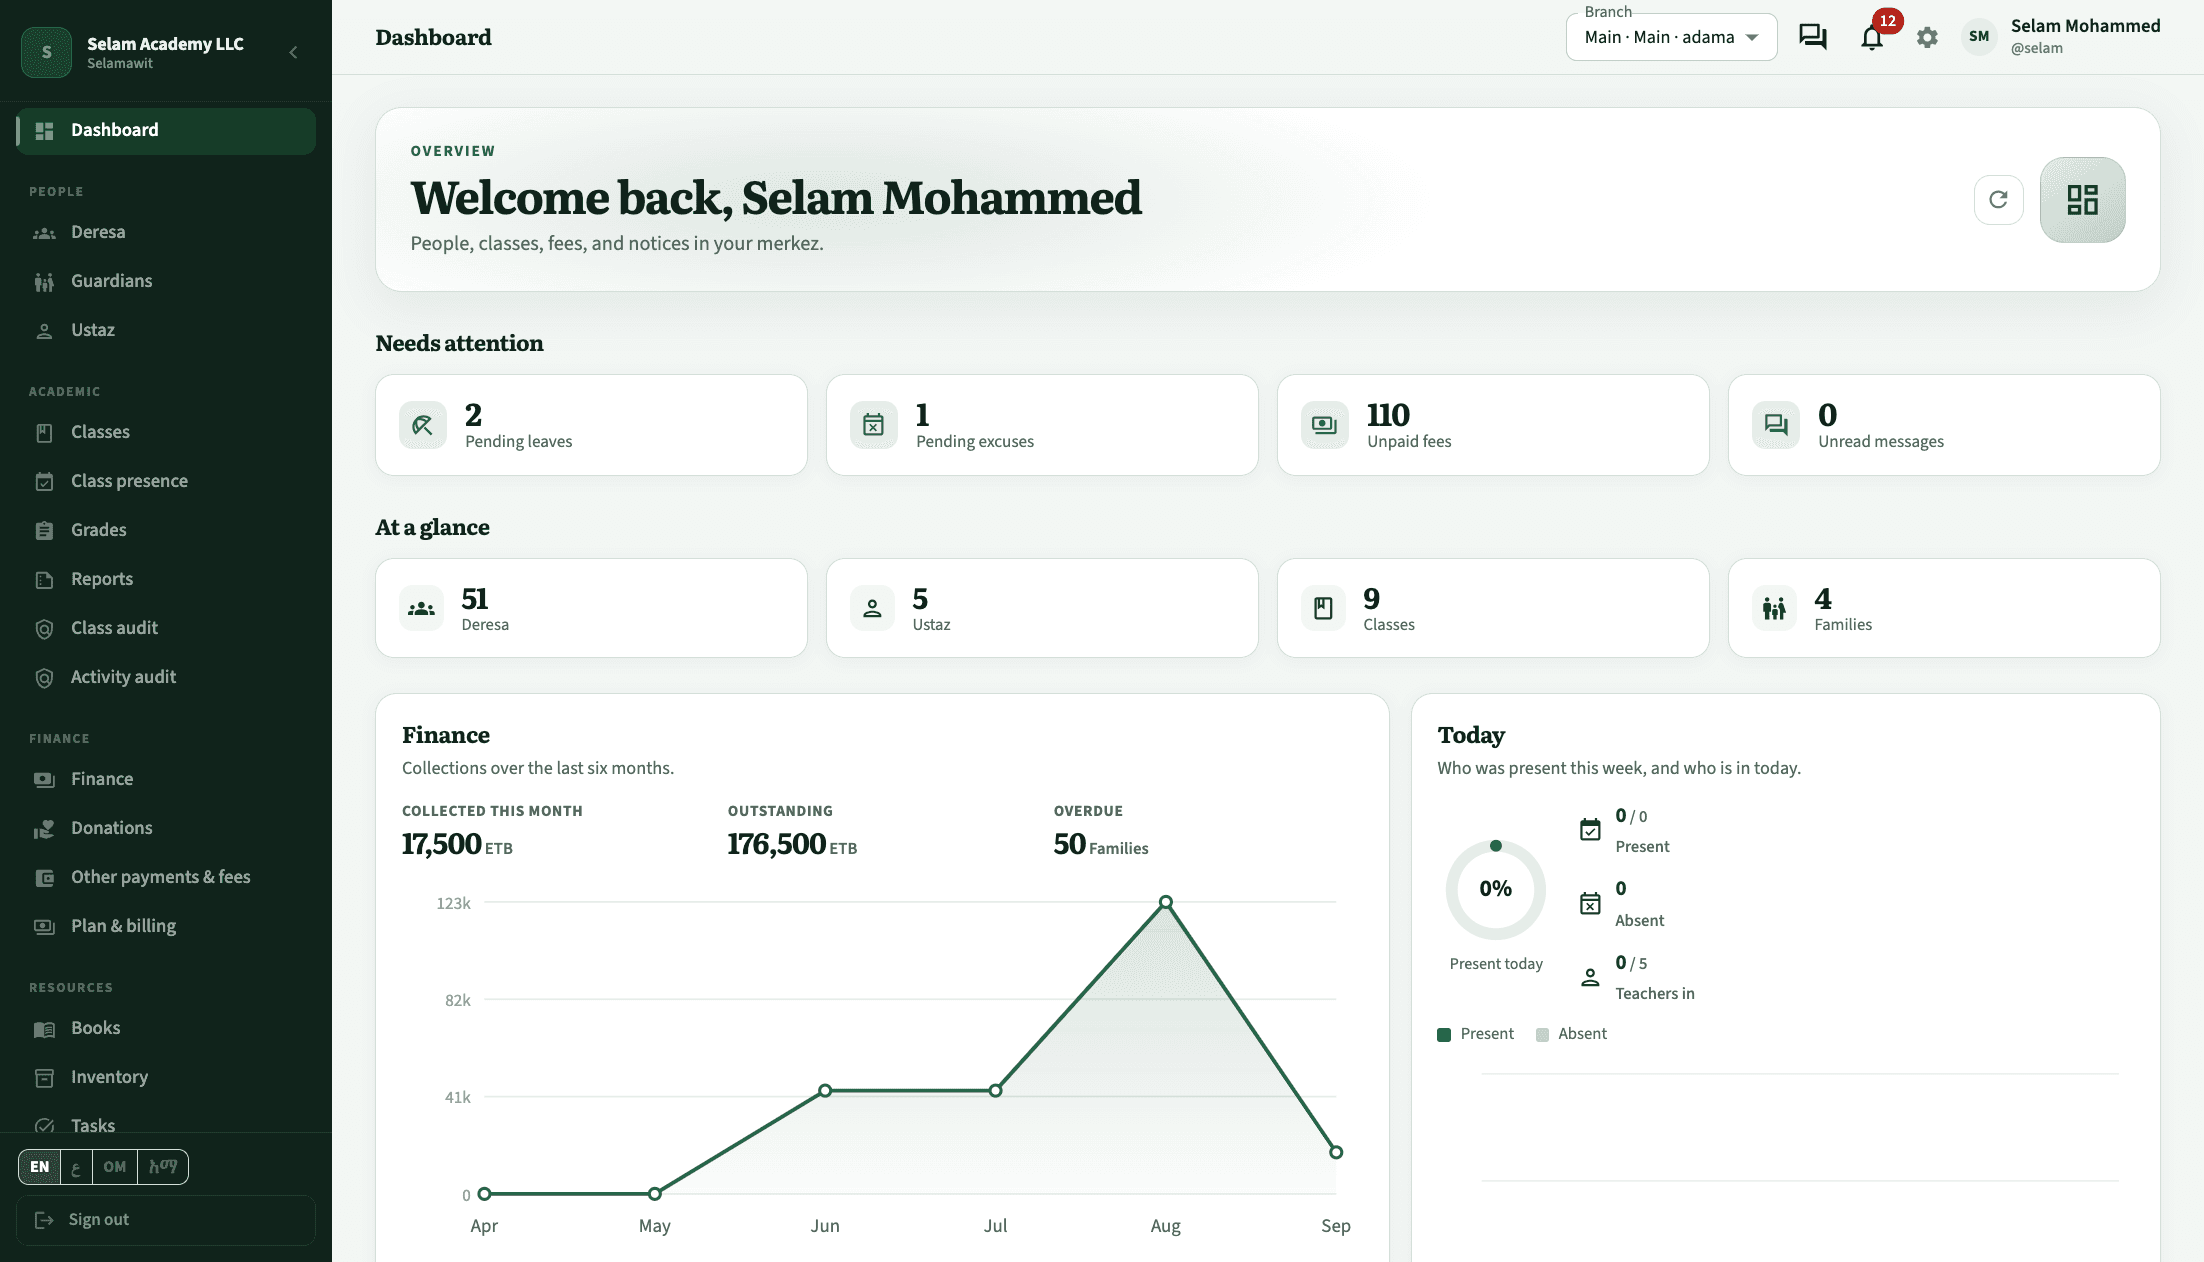The width and height of the screenshot is (2204, 1262).
Task: Open Plan & billing link
Action: (x=166, y=926)
